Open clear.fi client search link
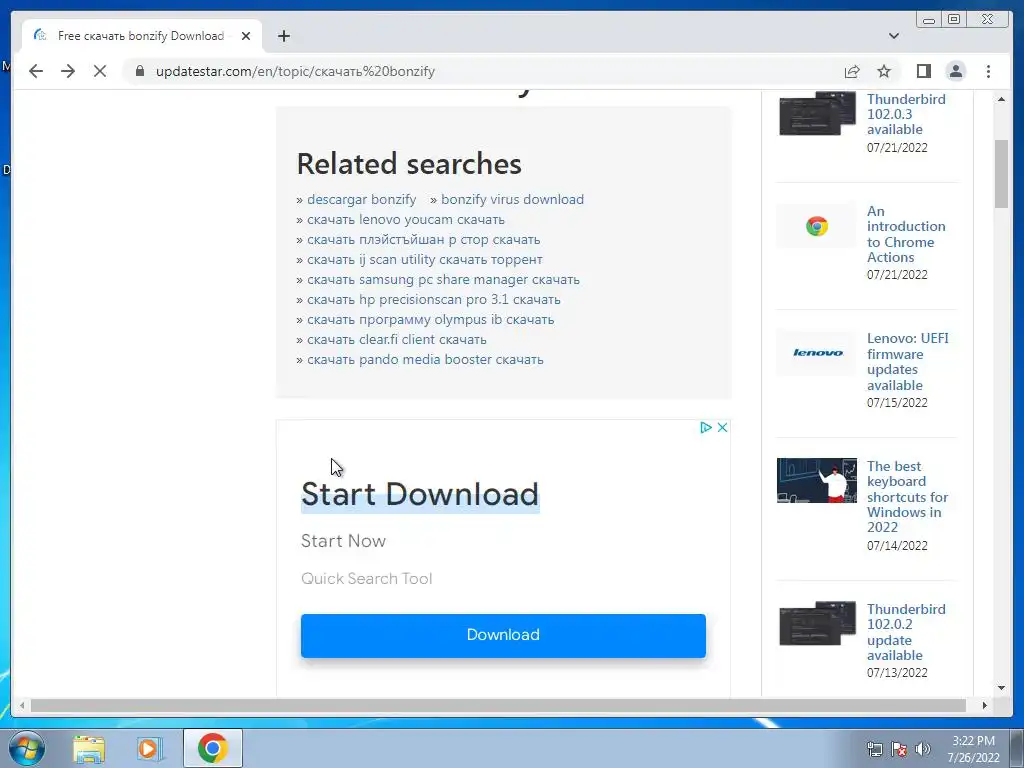Image resolution: width=1024 pixels, height=768 pixels. pyautogui.click(x=396, y=340)
